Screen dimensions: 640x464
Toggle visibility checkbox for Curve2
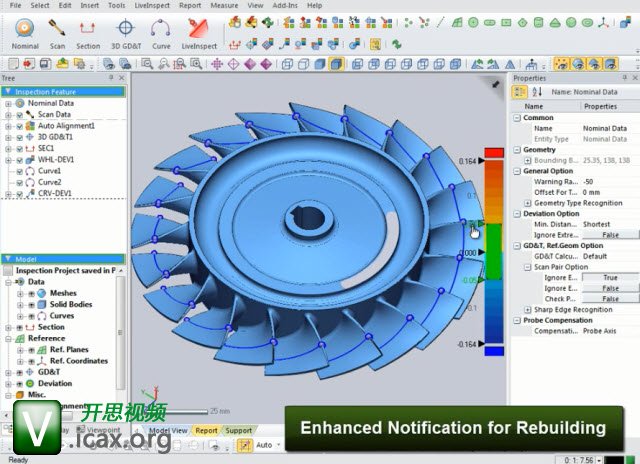coord(19,182)
